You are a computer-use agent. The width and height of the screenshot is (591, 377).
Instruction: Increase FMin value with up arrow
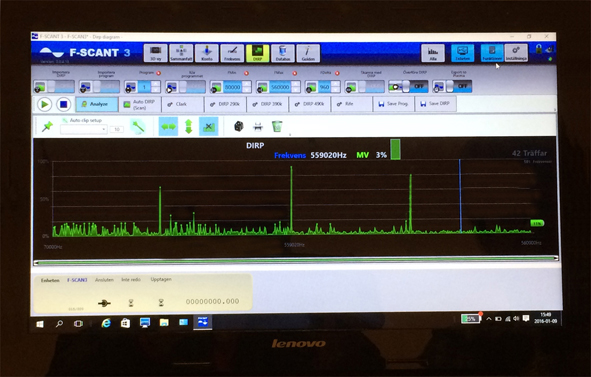click(247, 84)
